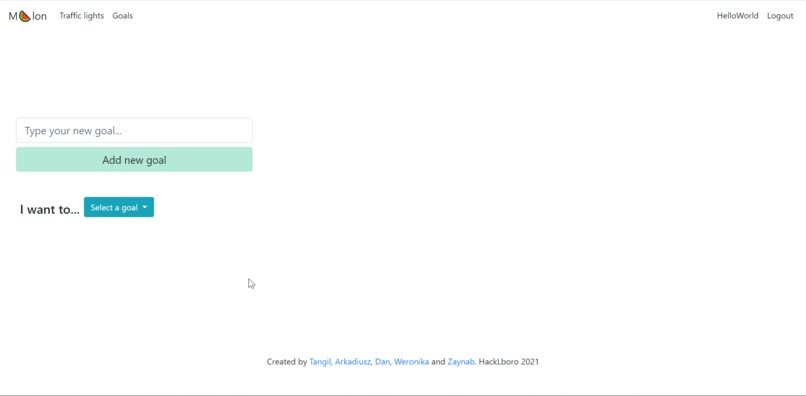Open the HelloWorld user profile

pyautogui.click(x=737, y=16)
